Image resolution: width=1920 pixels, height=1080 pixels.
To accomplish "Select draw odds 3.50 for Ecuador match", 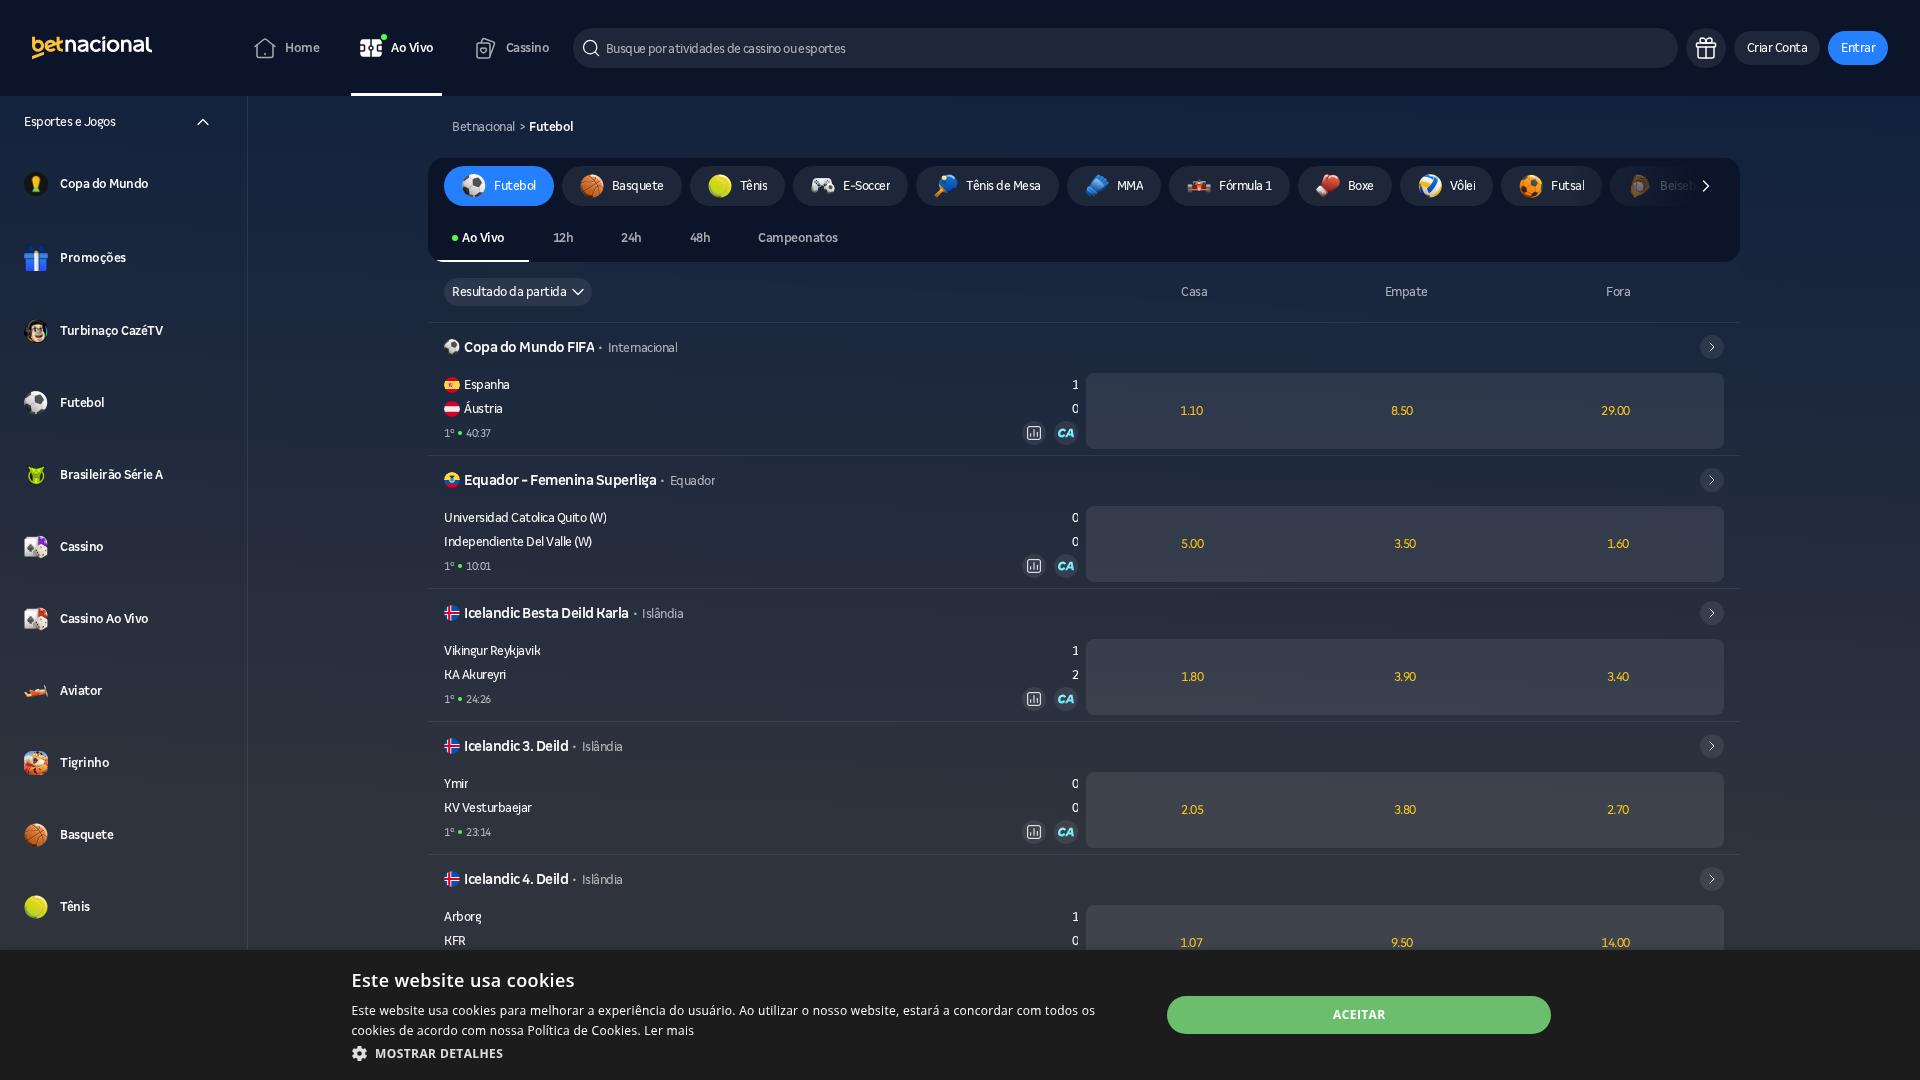I will point(1405,544).
